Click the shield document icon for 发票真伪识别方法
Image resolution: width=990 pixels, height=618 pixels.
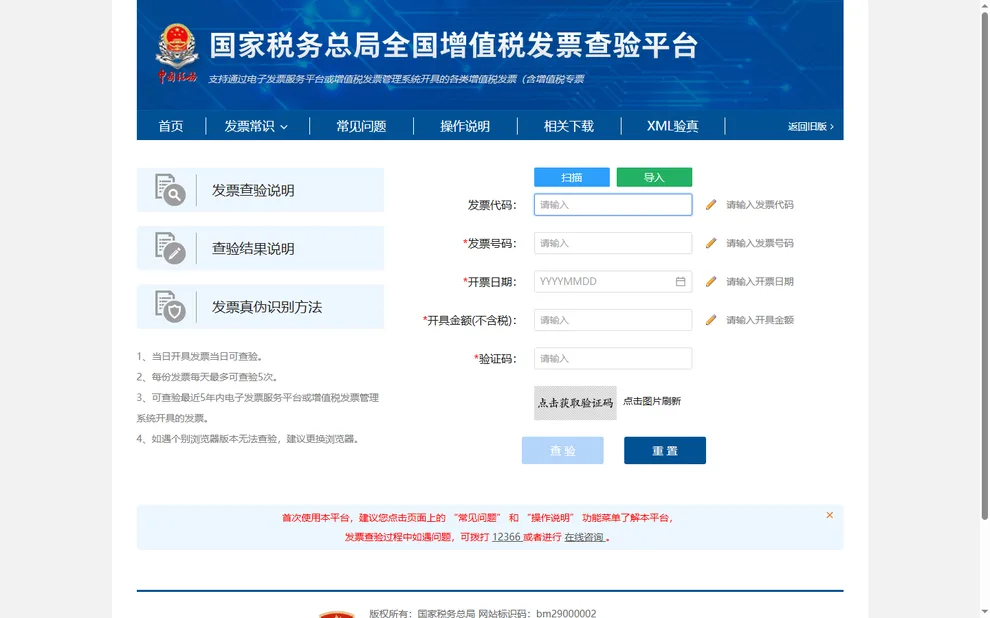[170, 306]
